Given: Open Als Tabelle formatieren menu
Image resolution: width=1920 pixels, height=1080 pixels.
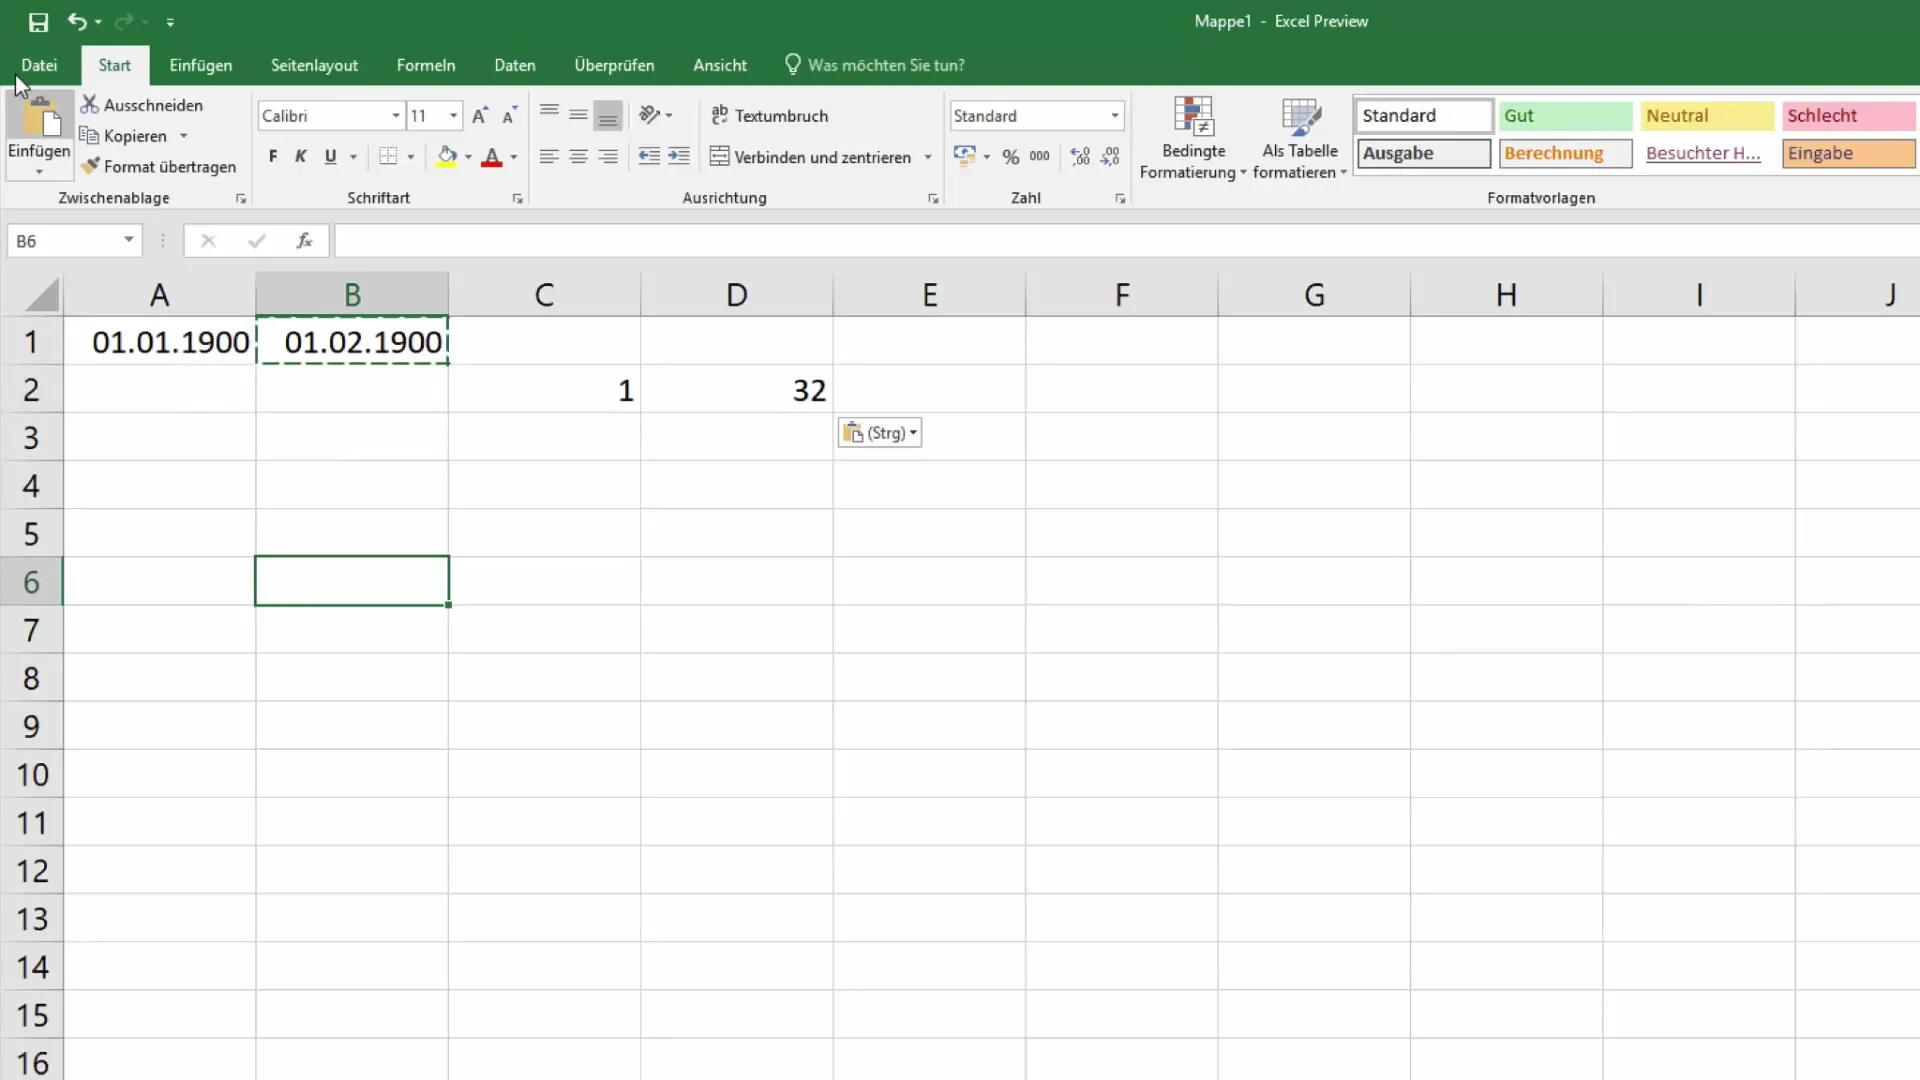Looking at the screenshot, I should [x=1300, y=139].
